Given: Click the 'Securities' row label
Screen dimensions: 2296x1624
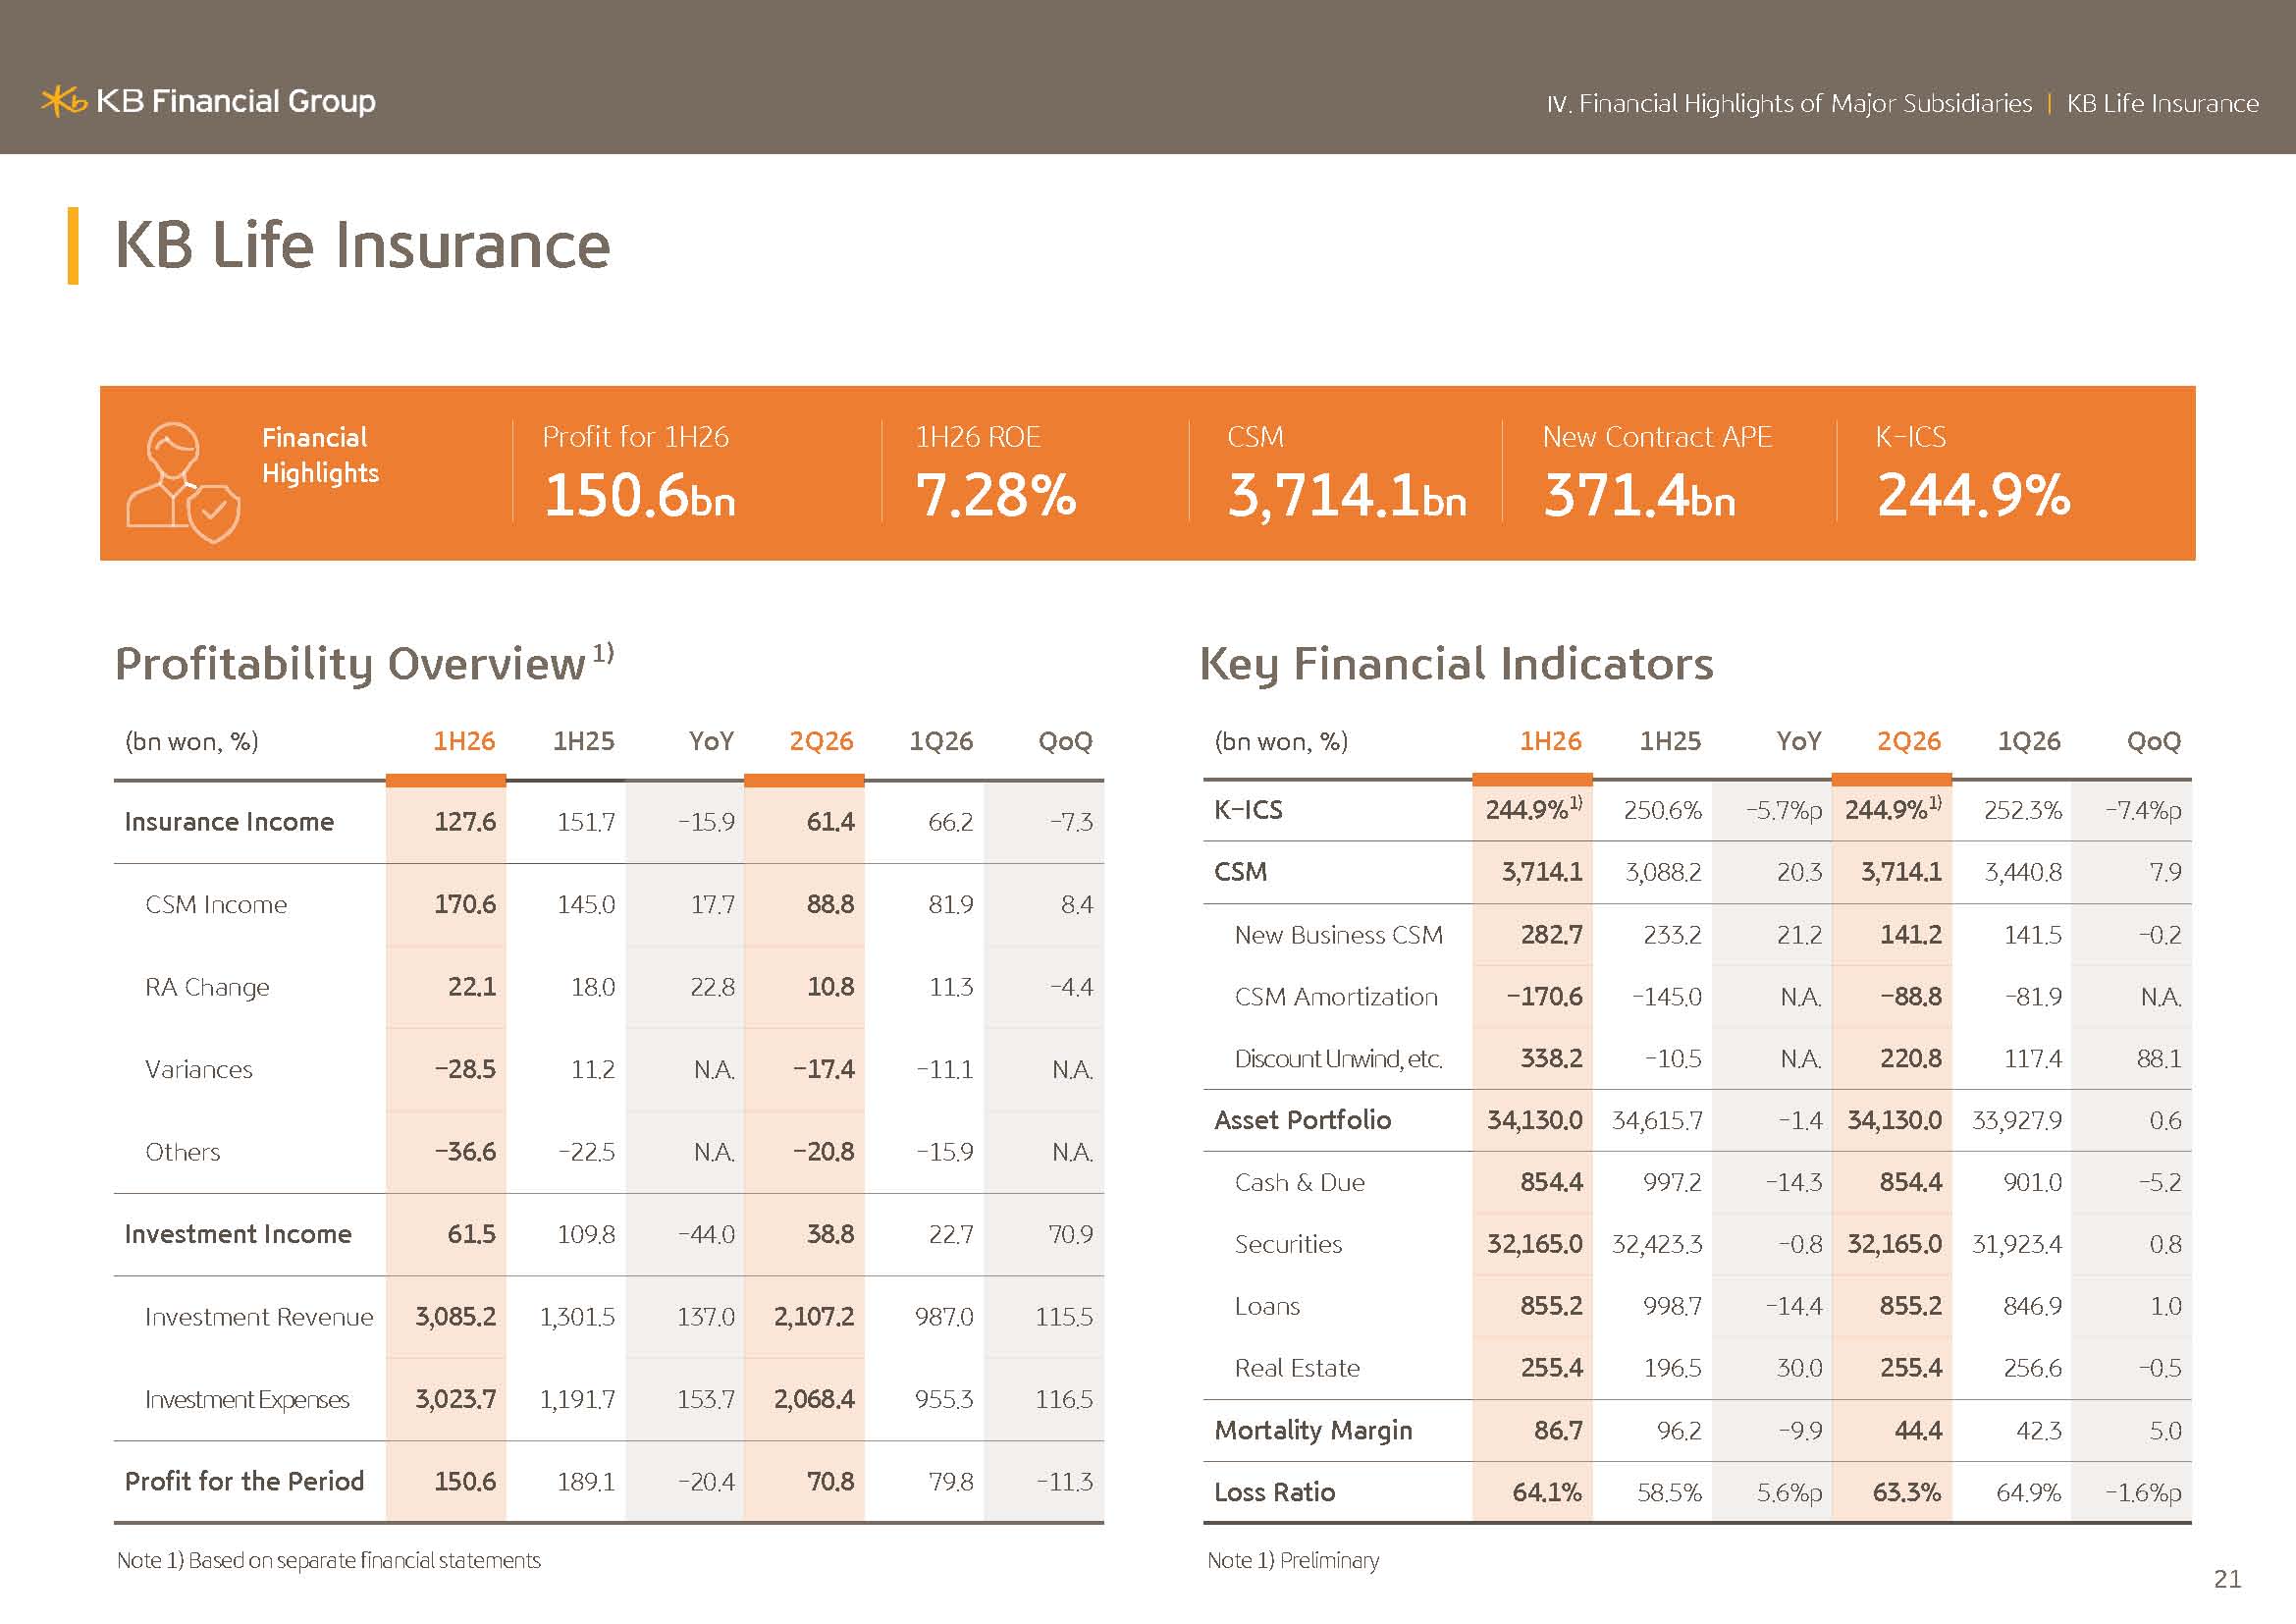Looking at the screenshot, I should [x=1289, y=1245].
